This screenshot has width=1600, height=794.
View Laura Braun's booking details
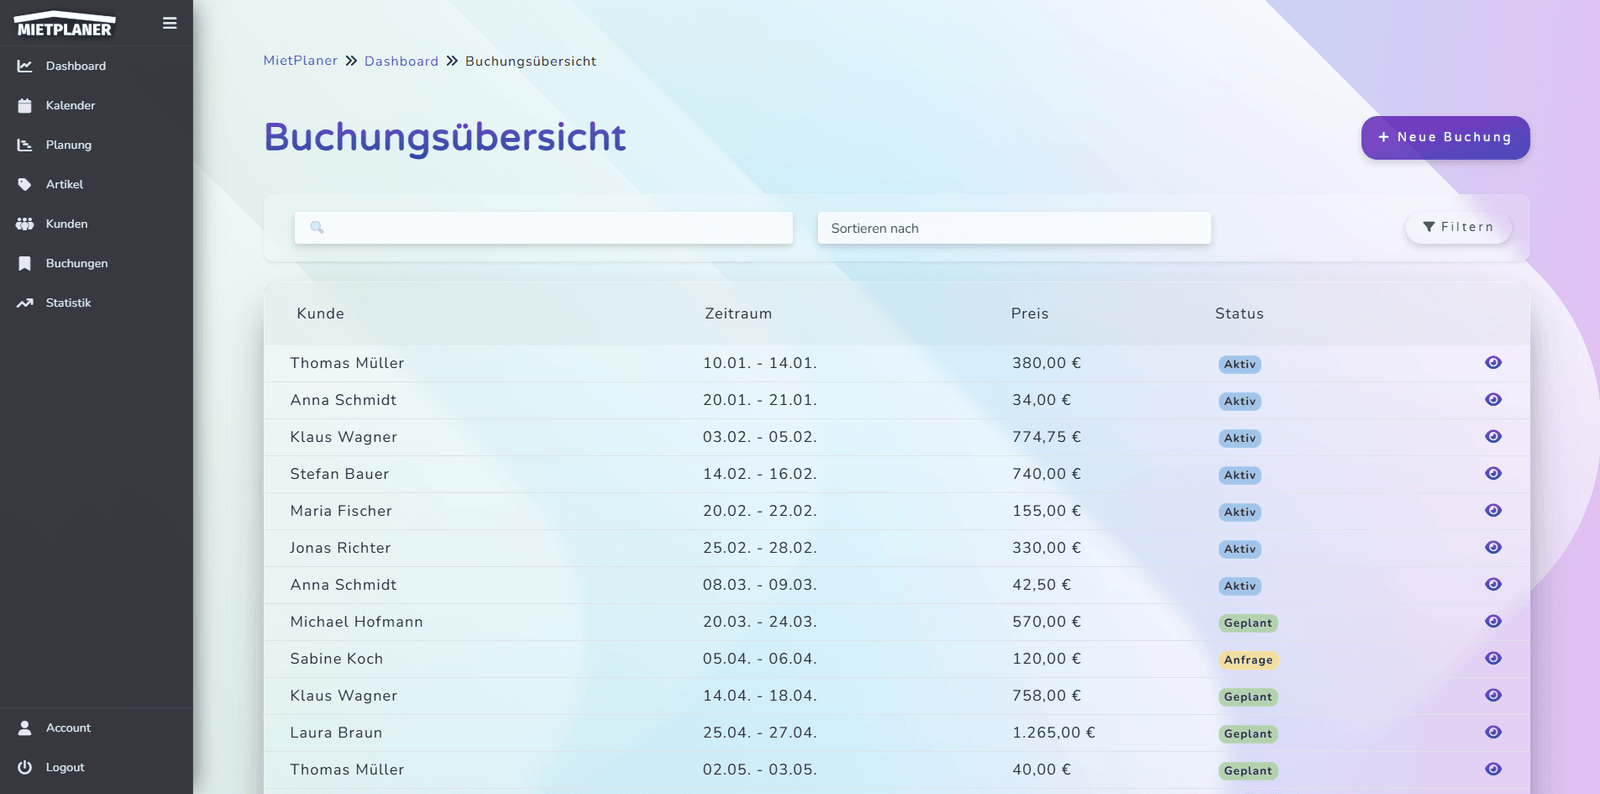coord(1493,733)
